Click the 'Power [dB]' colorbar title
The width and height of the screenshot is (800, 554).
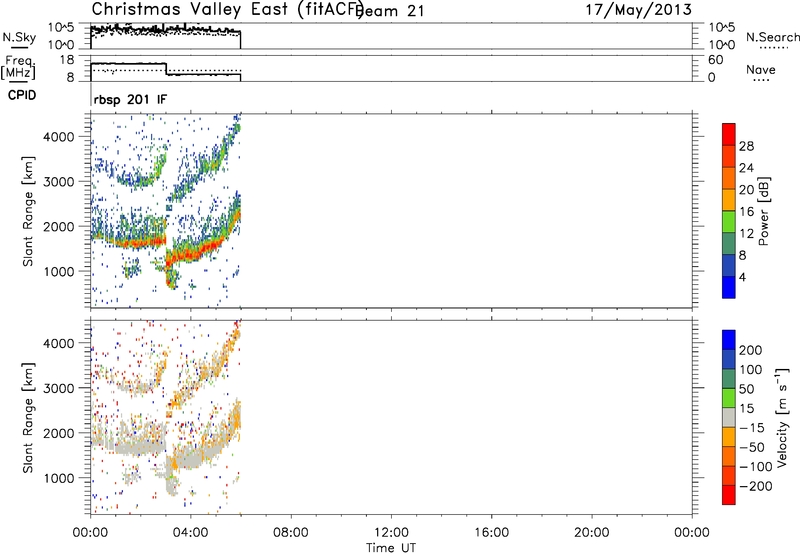tap(764, 211)
